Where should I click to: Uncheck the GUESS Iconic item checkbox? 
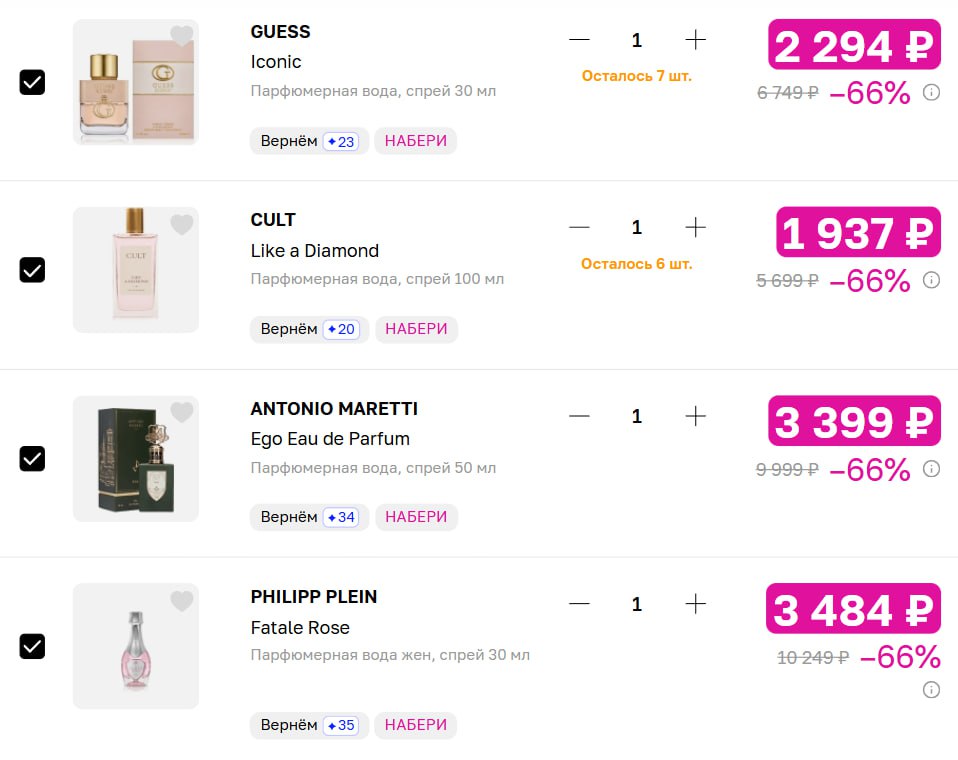click(x=33, y=82)
